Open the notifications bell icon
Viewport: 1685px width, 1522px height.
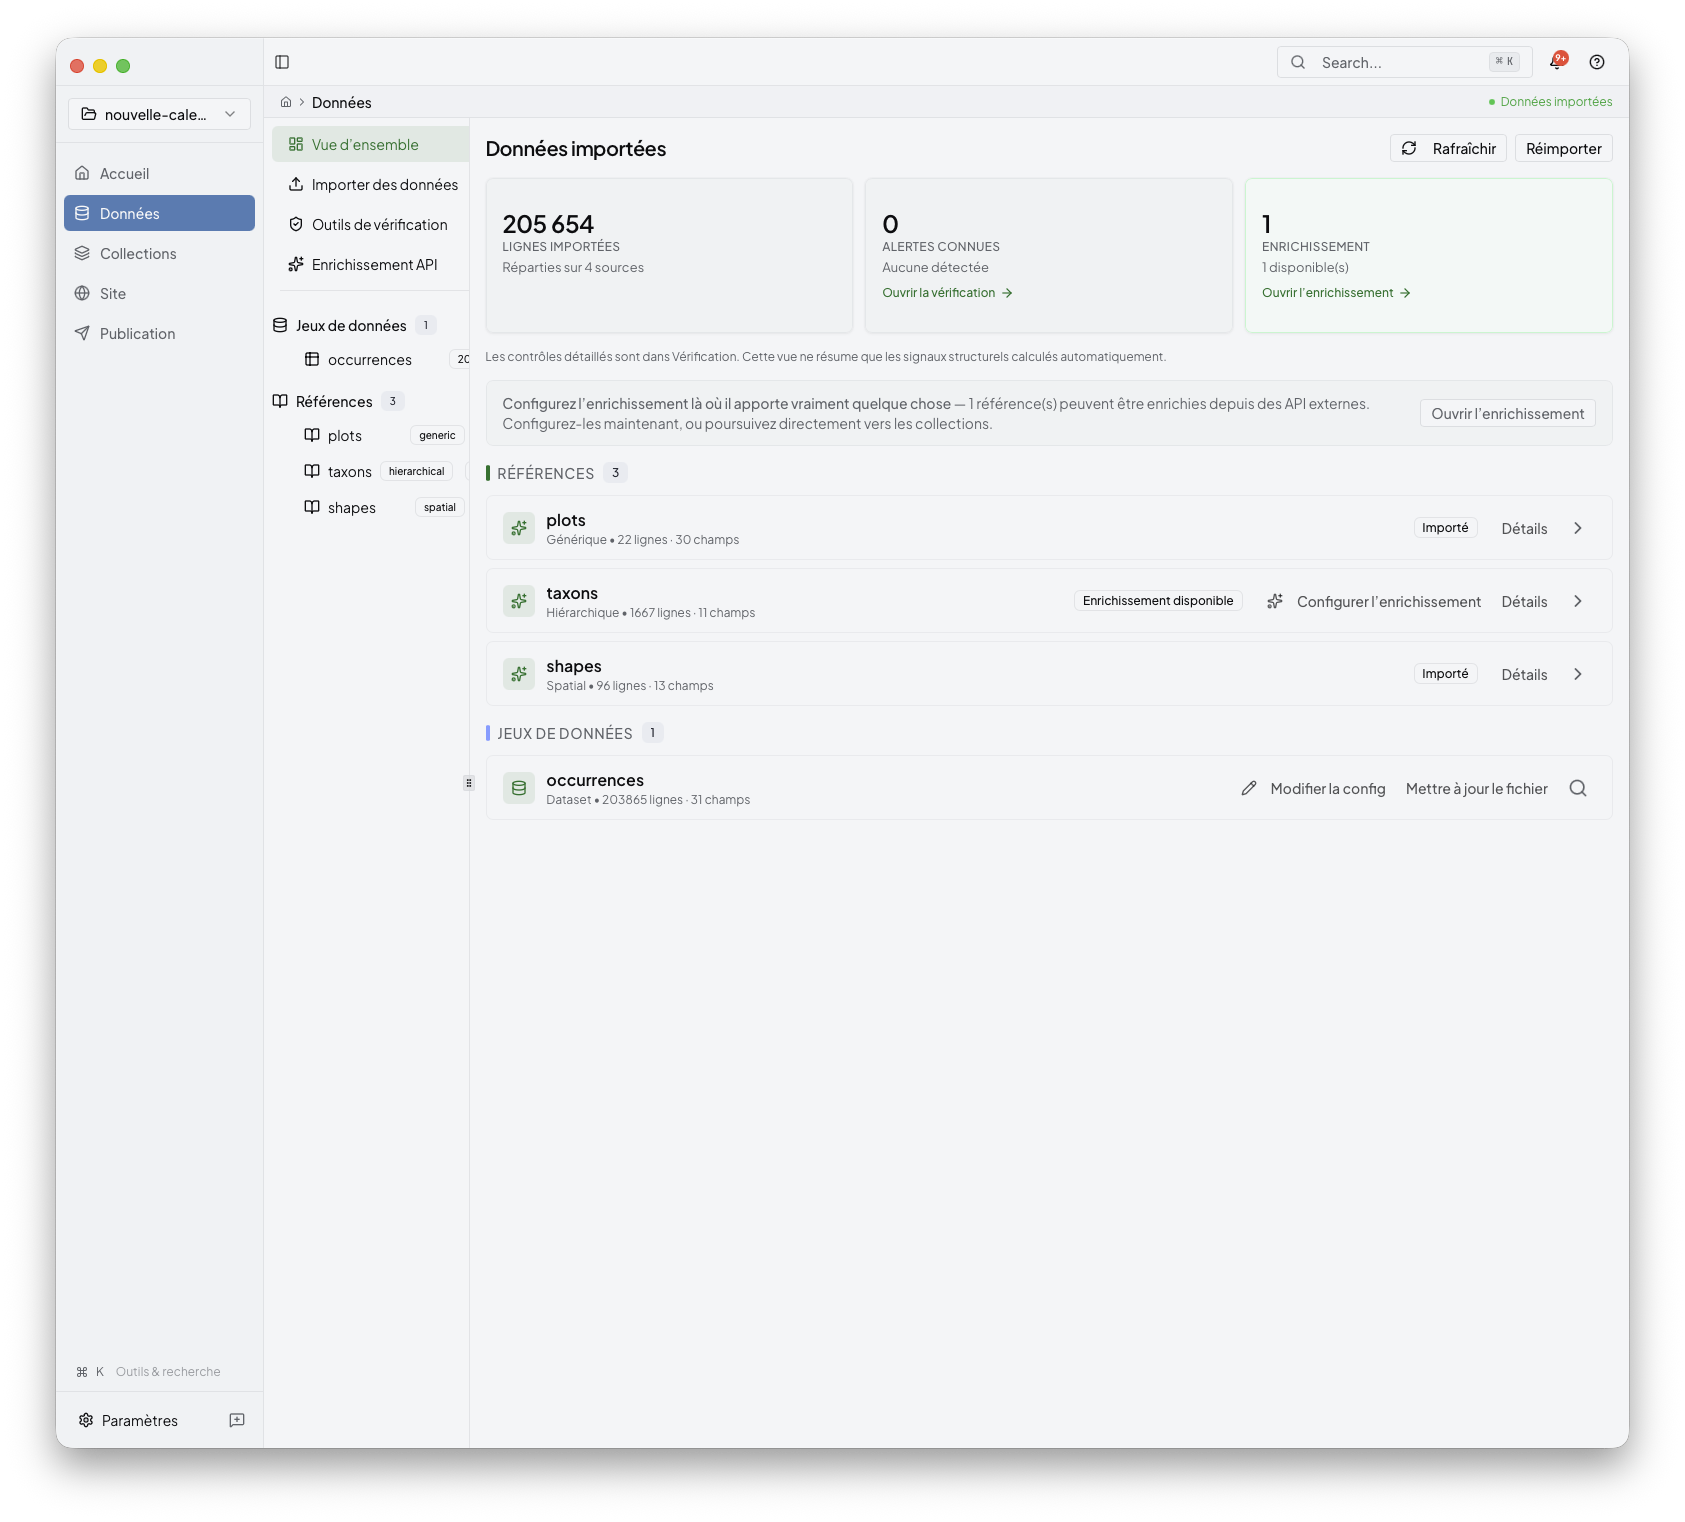click(1556, 61)
